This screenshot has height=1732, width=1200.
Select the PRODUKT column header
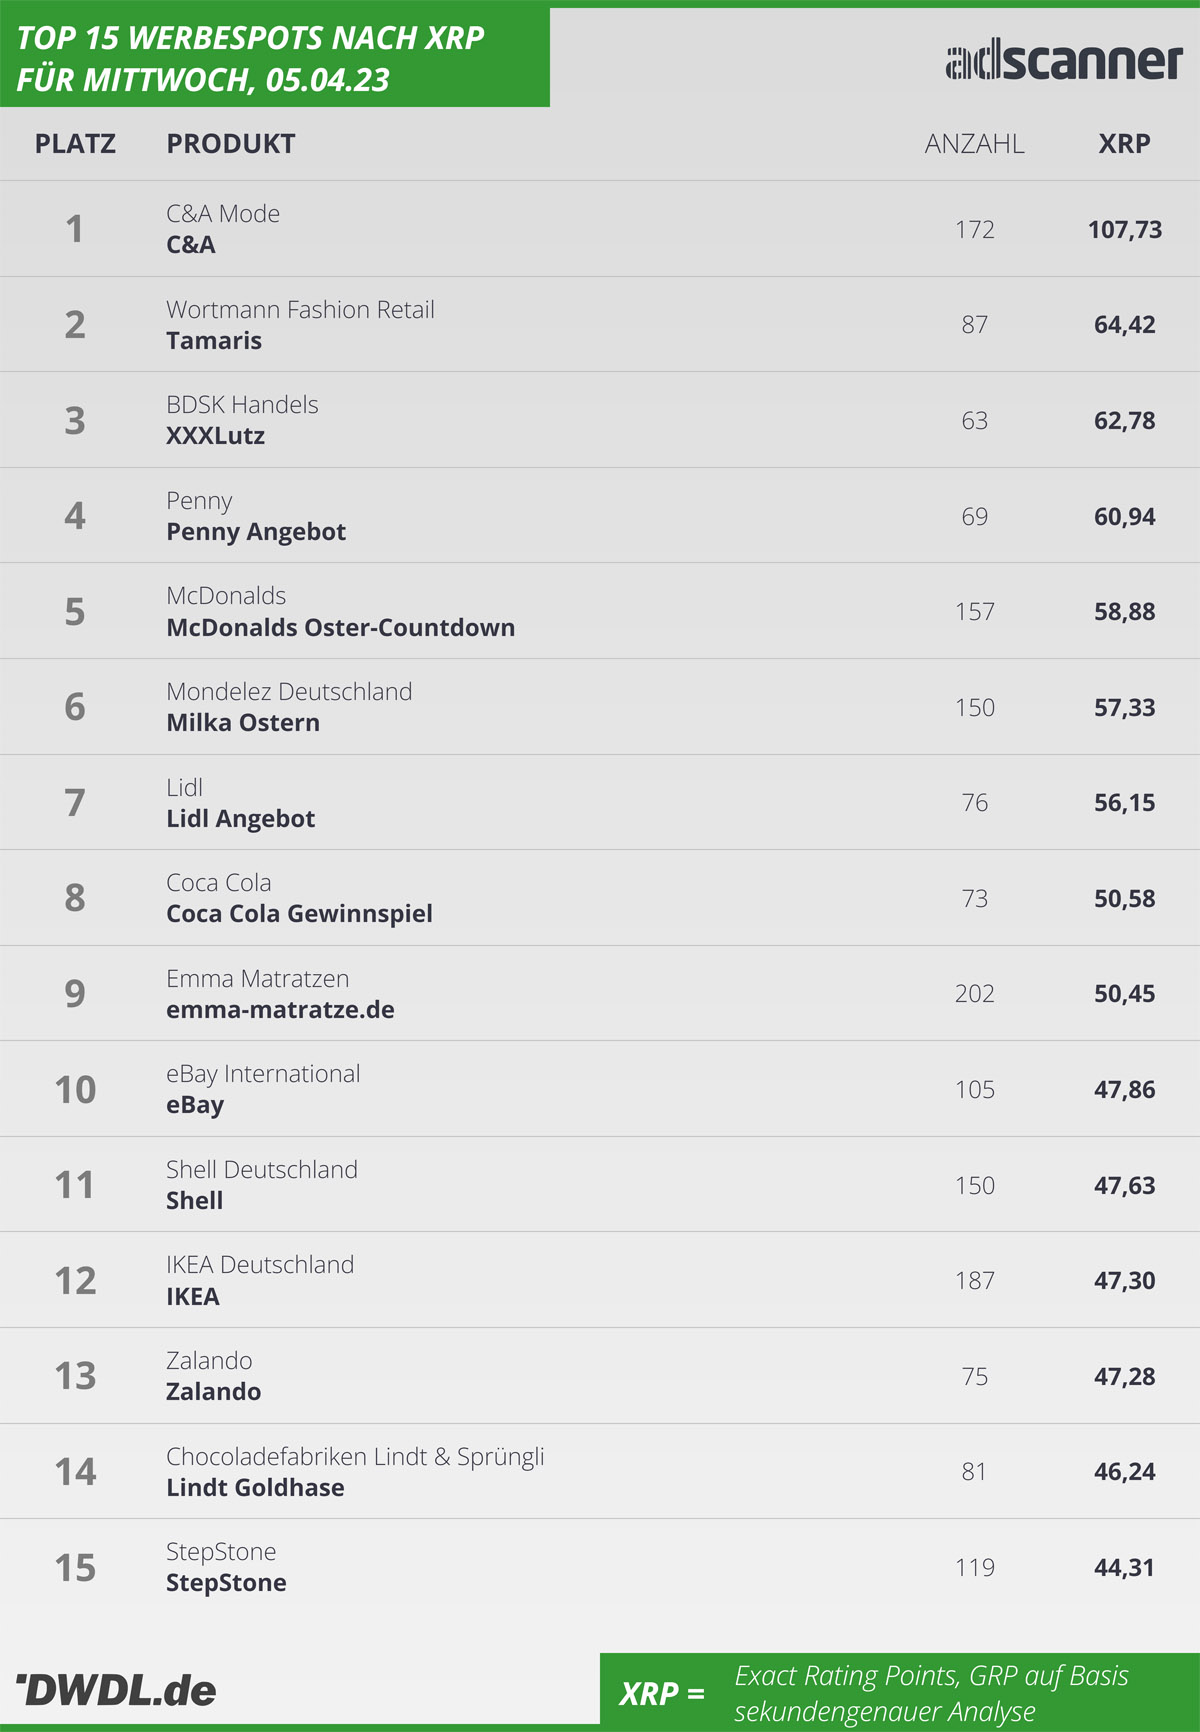(231, 144)
